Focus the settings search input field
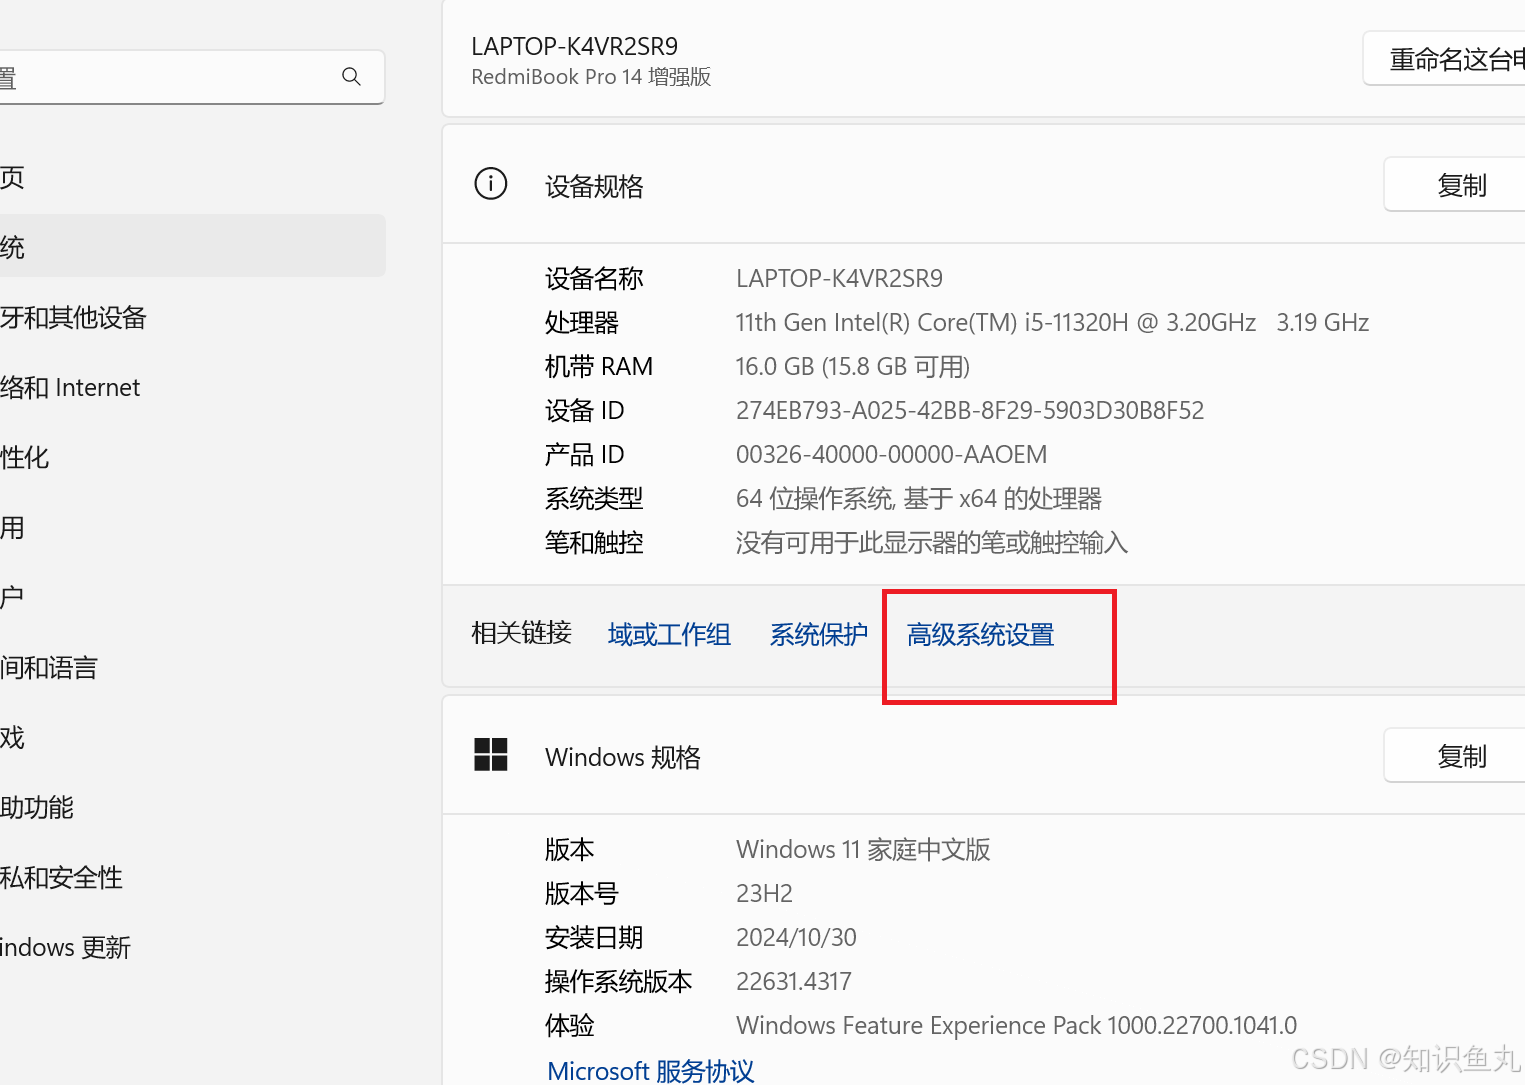 (x=192, y=77)
